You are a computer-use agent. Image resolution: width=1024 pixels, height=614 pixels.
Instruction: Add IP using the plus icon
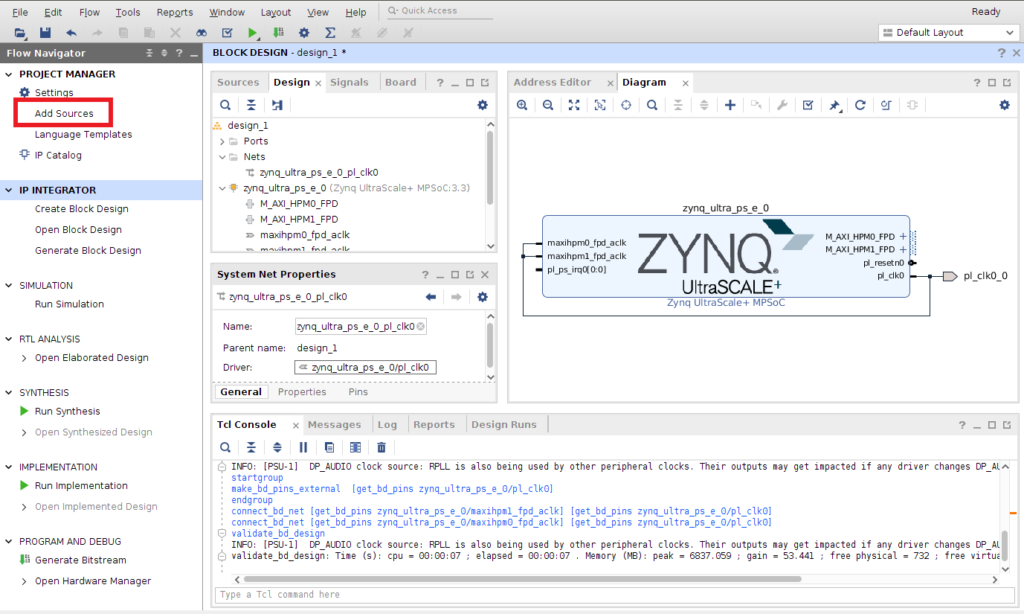click(x=730, y=105)
